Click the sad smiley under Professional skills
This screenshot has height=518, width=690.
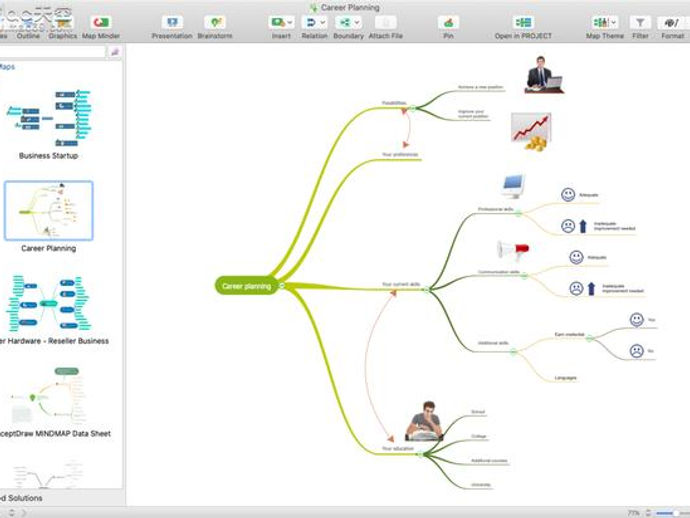[x=568, y=226]
